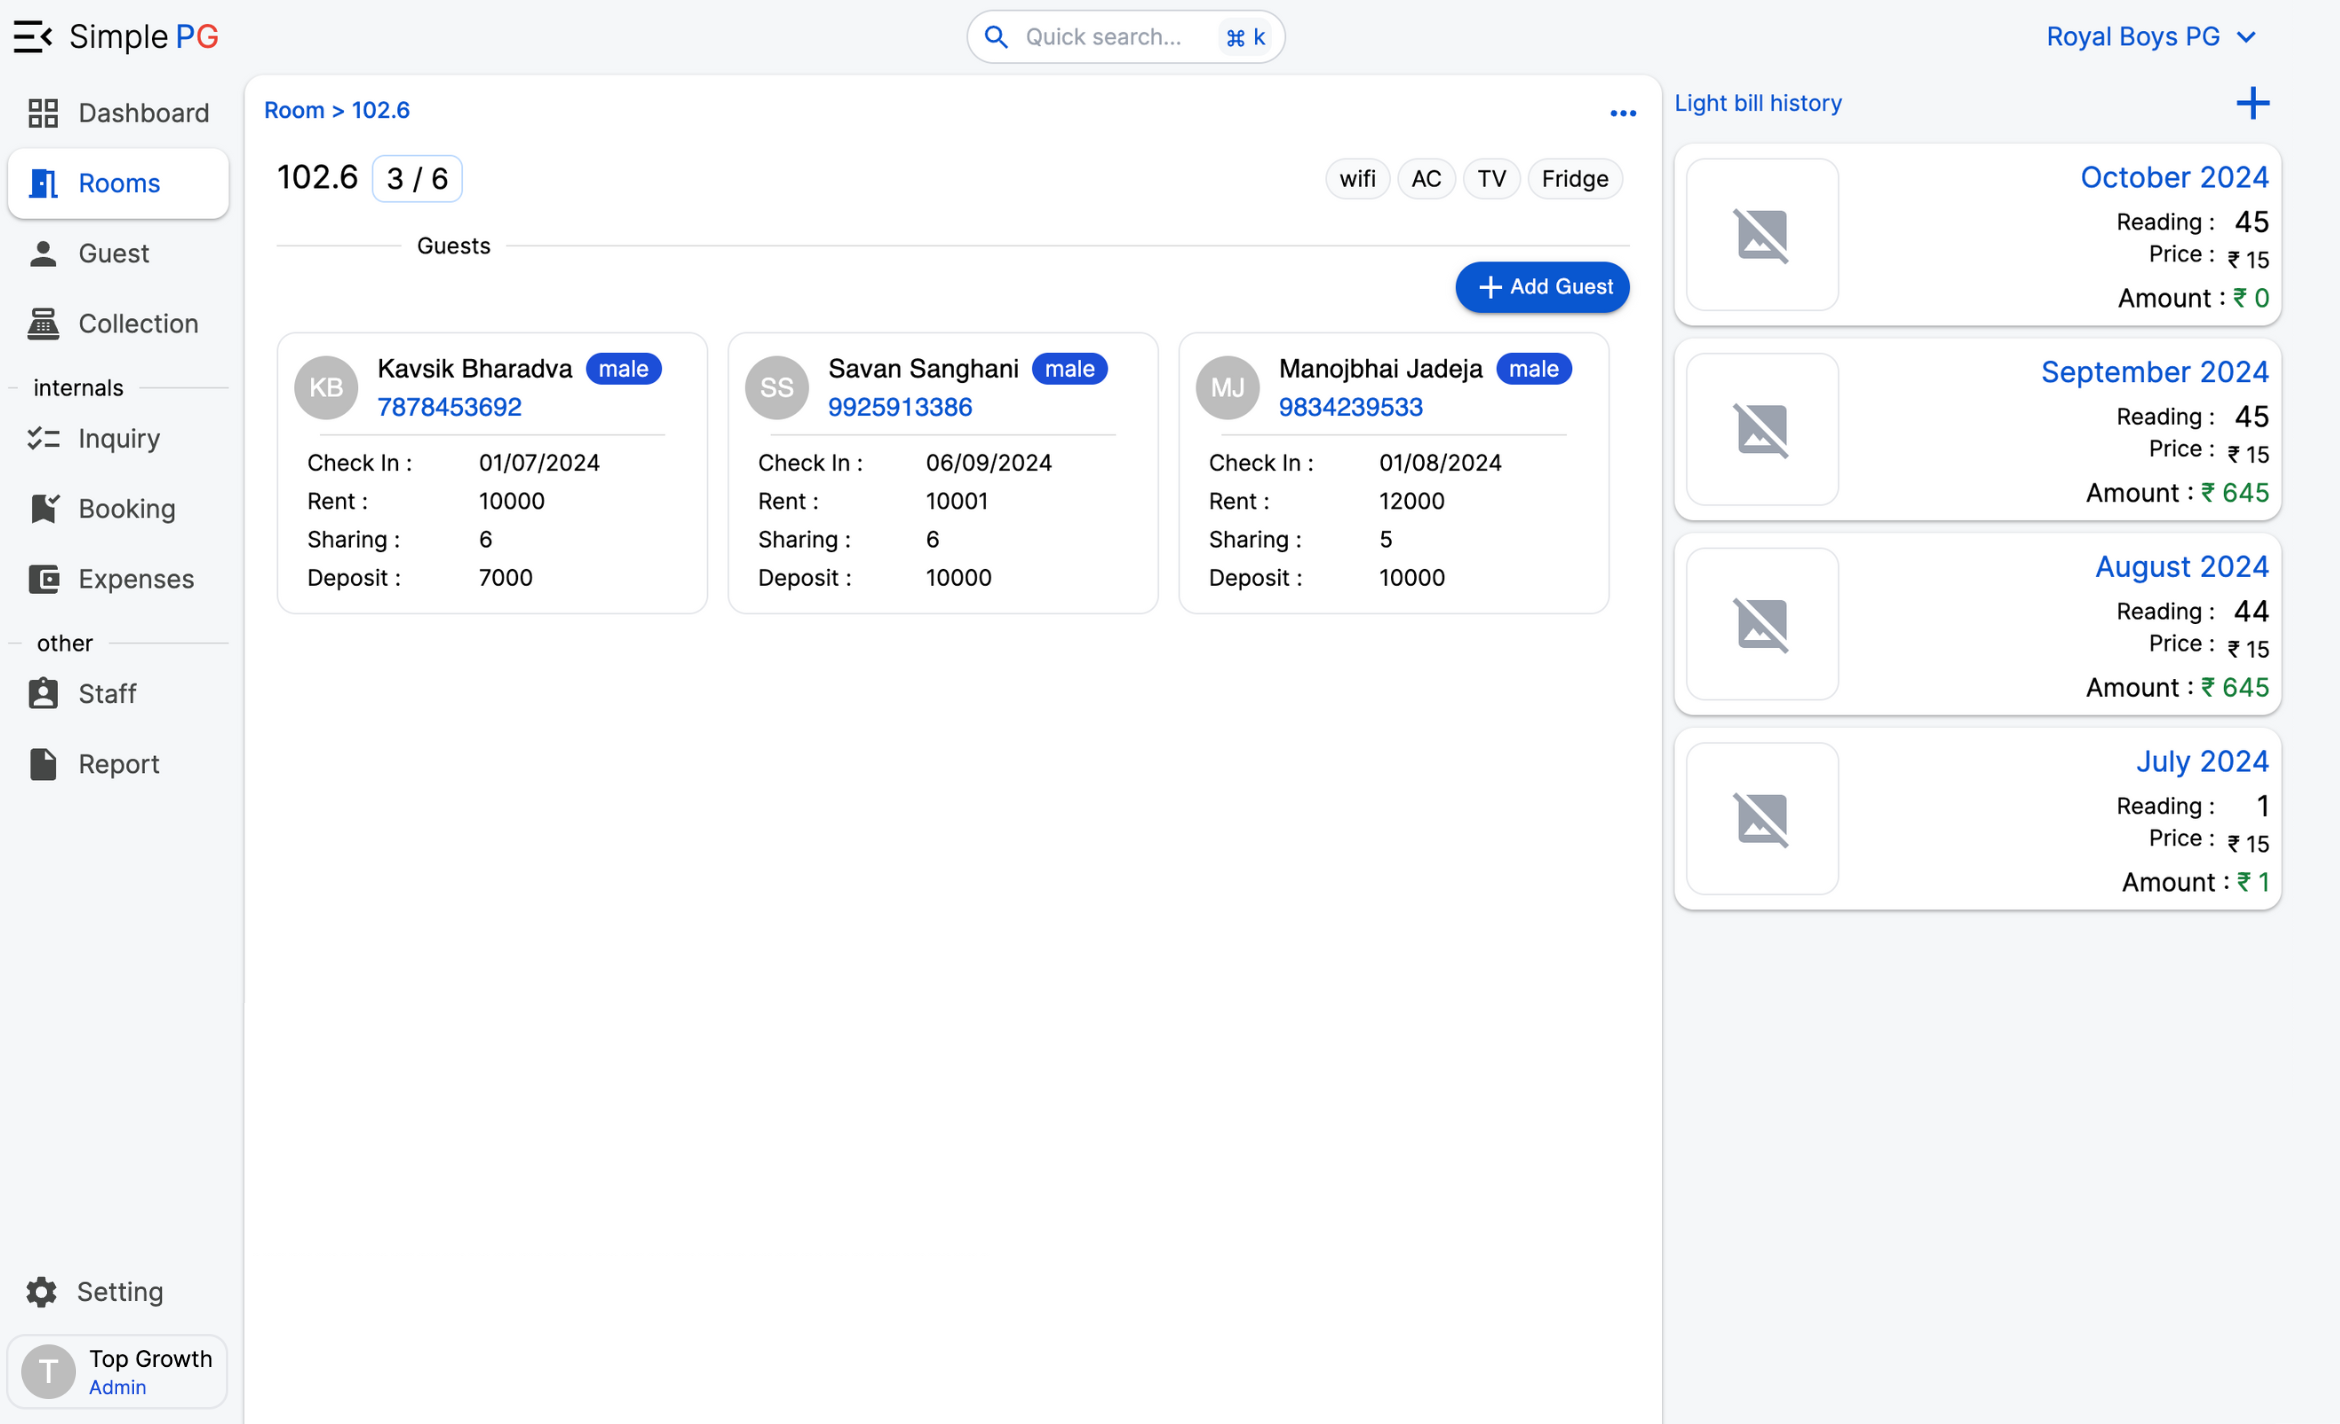Click the Booking bookmark icon
This screenshot has width=2340, height=1424.
point(43,509)
